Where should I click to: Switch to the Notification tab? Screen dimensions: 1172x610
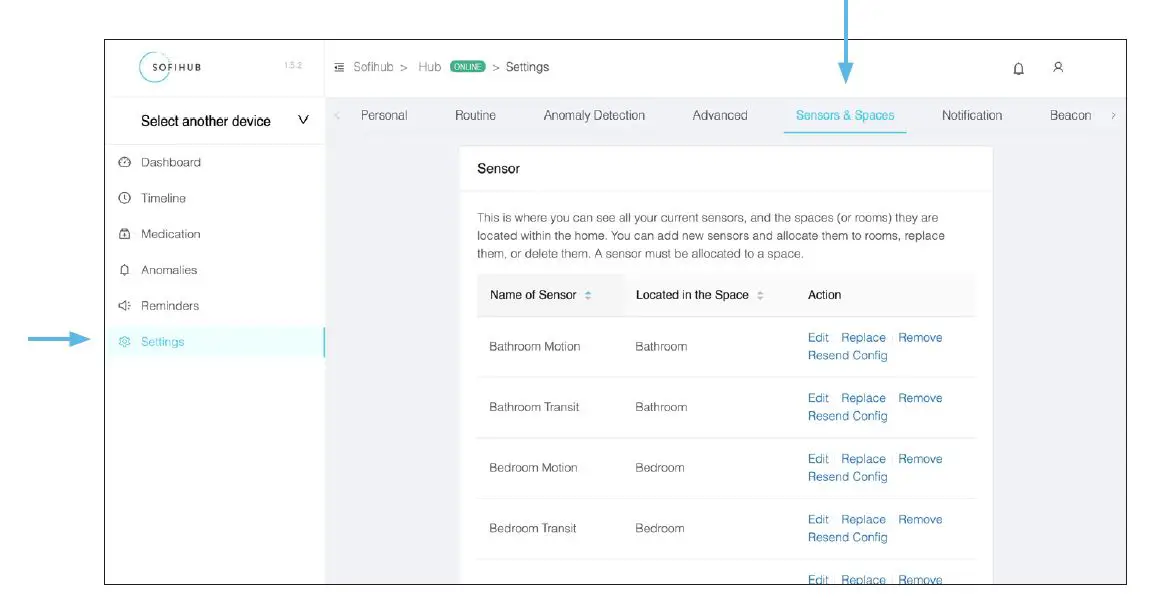click(x=971, y=116)
